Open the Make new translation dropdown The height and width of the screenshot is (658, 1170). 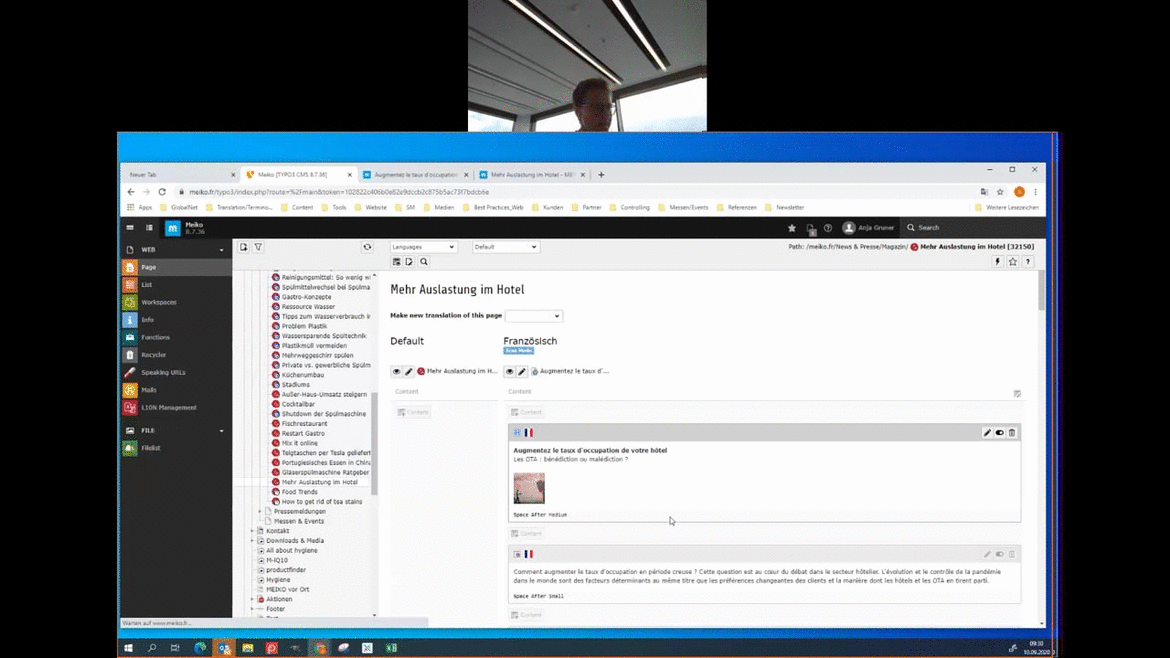tap(533, 316)
